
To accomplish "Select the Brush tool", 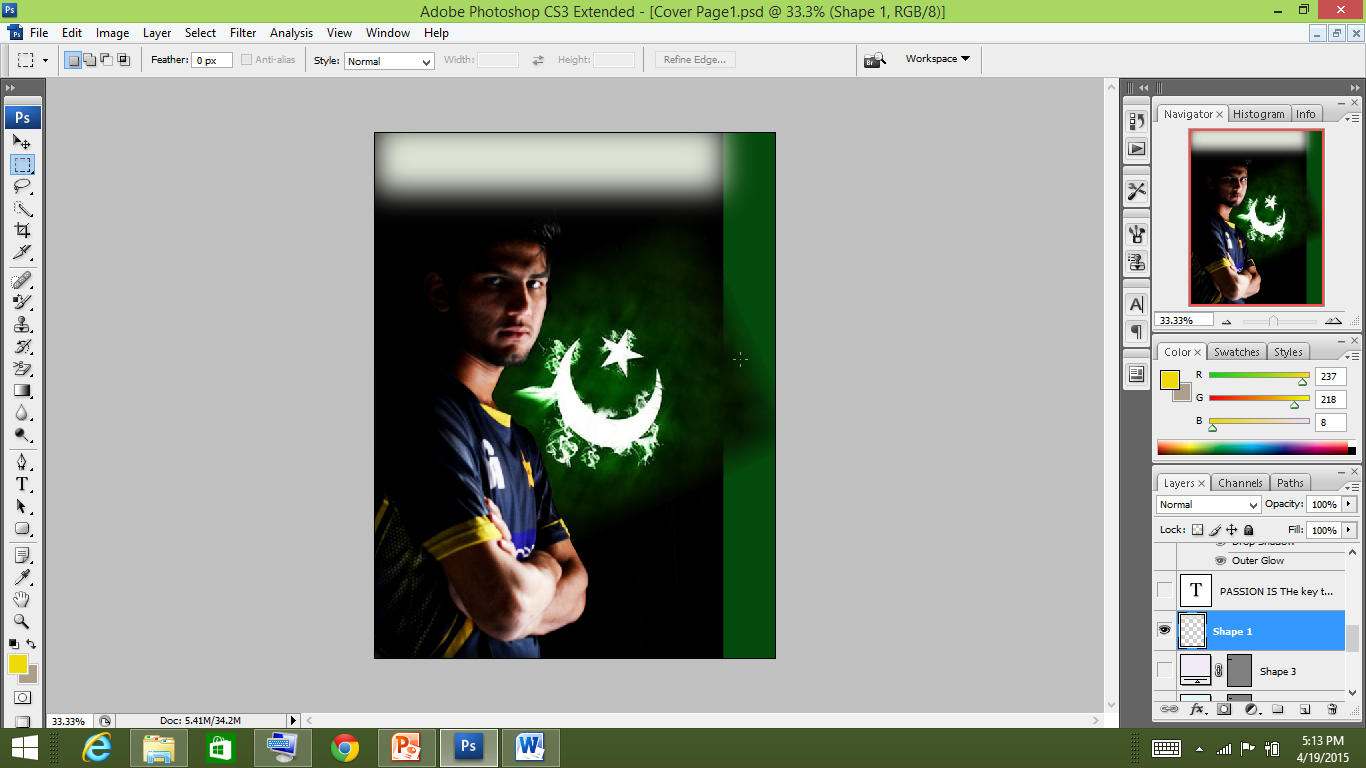I will pyautogui.click(x=22, y=301).
